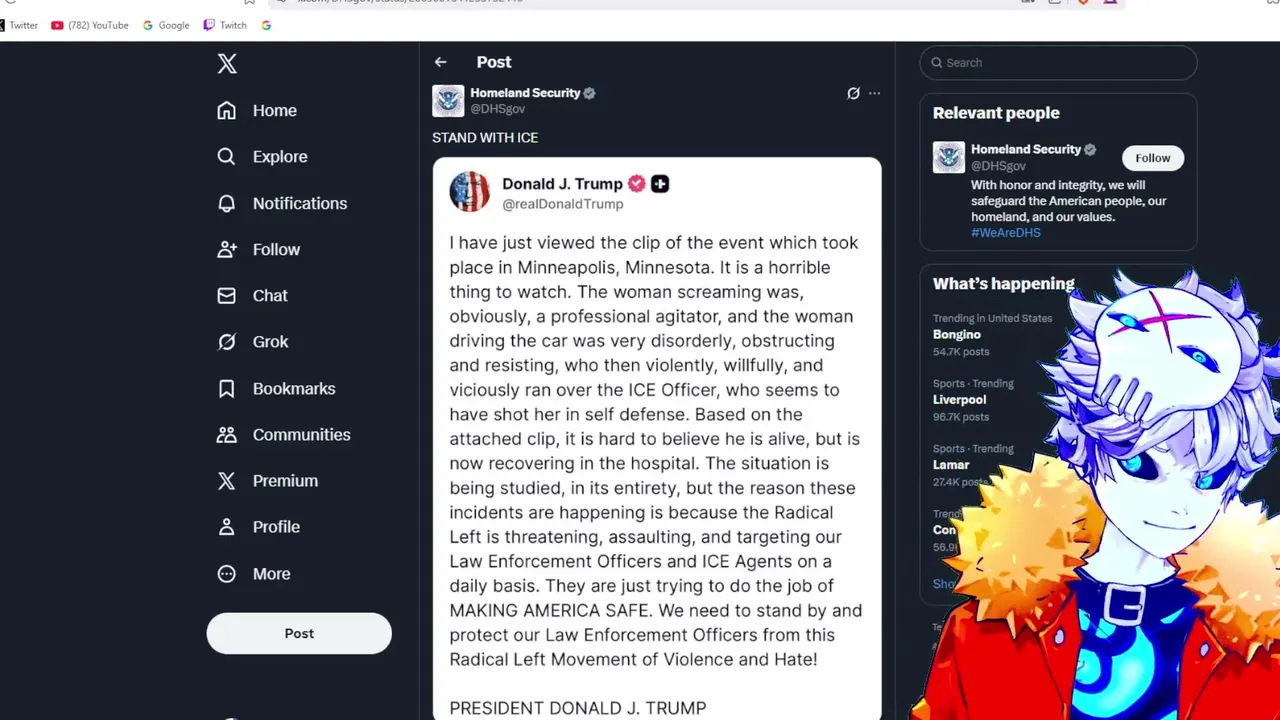Click the X logo icon
The height and width of the screenshot is (720, 1280).
[x=227, y=64]
